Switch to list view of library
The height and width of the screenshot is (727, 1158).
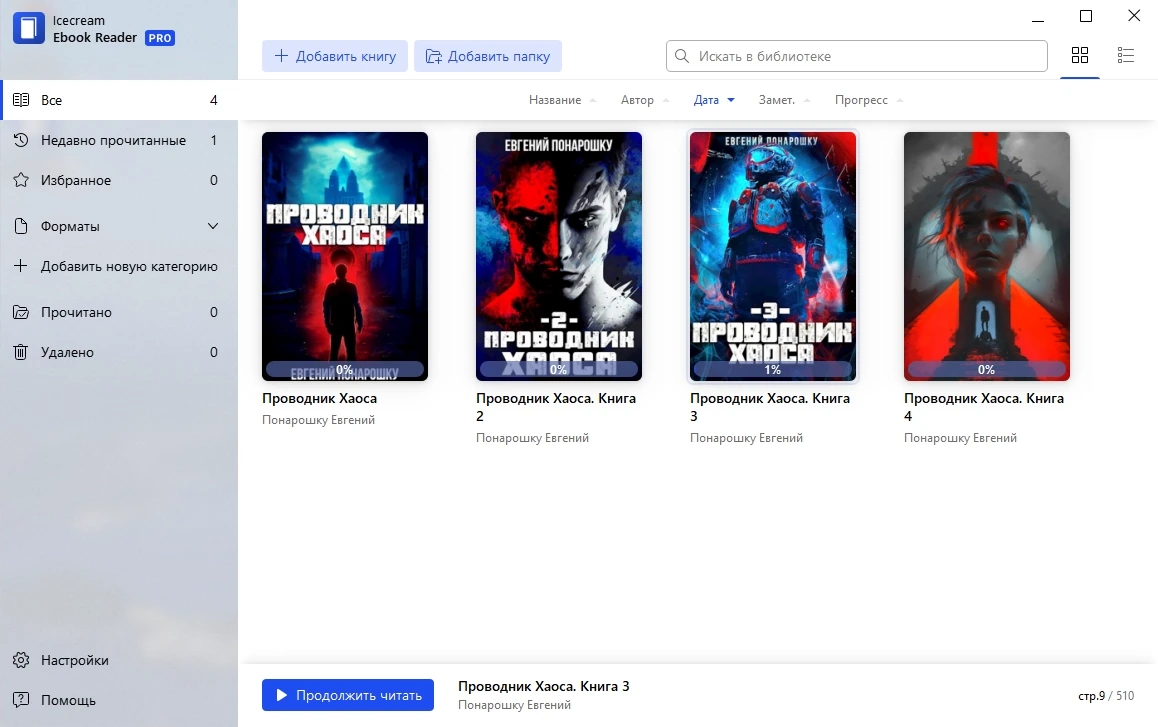pyautogui.click(x=1126, y=55)
